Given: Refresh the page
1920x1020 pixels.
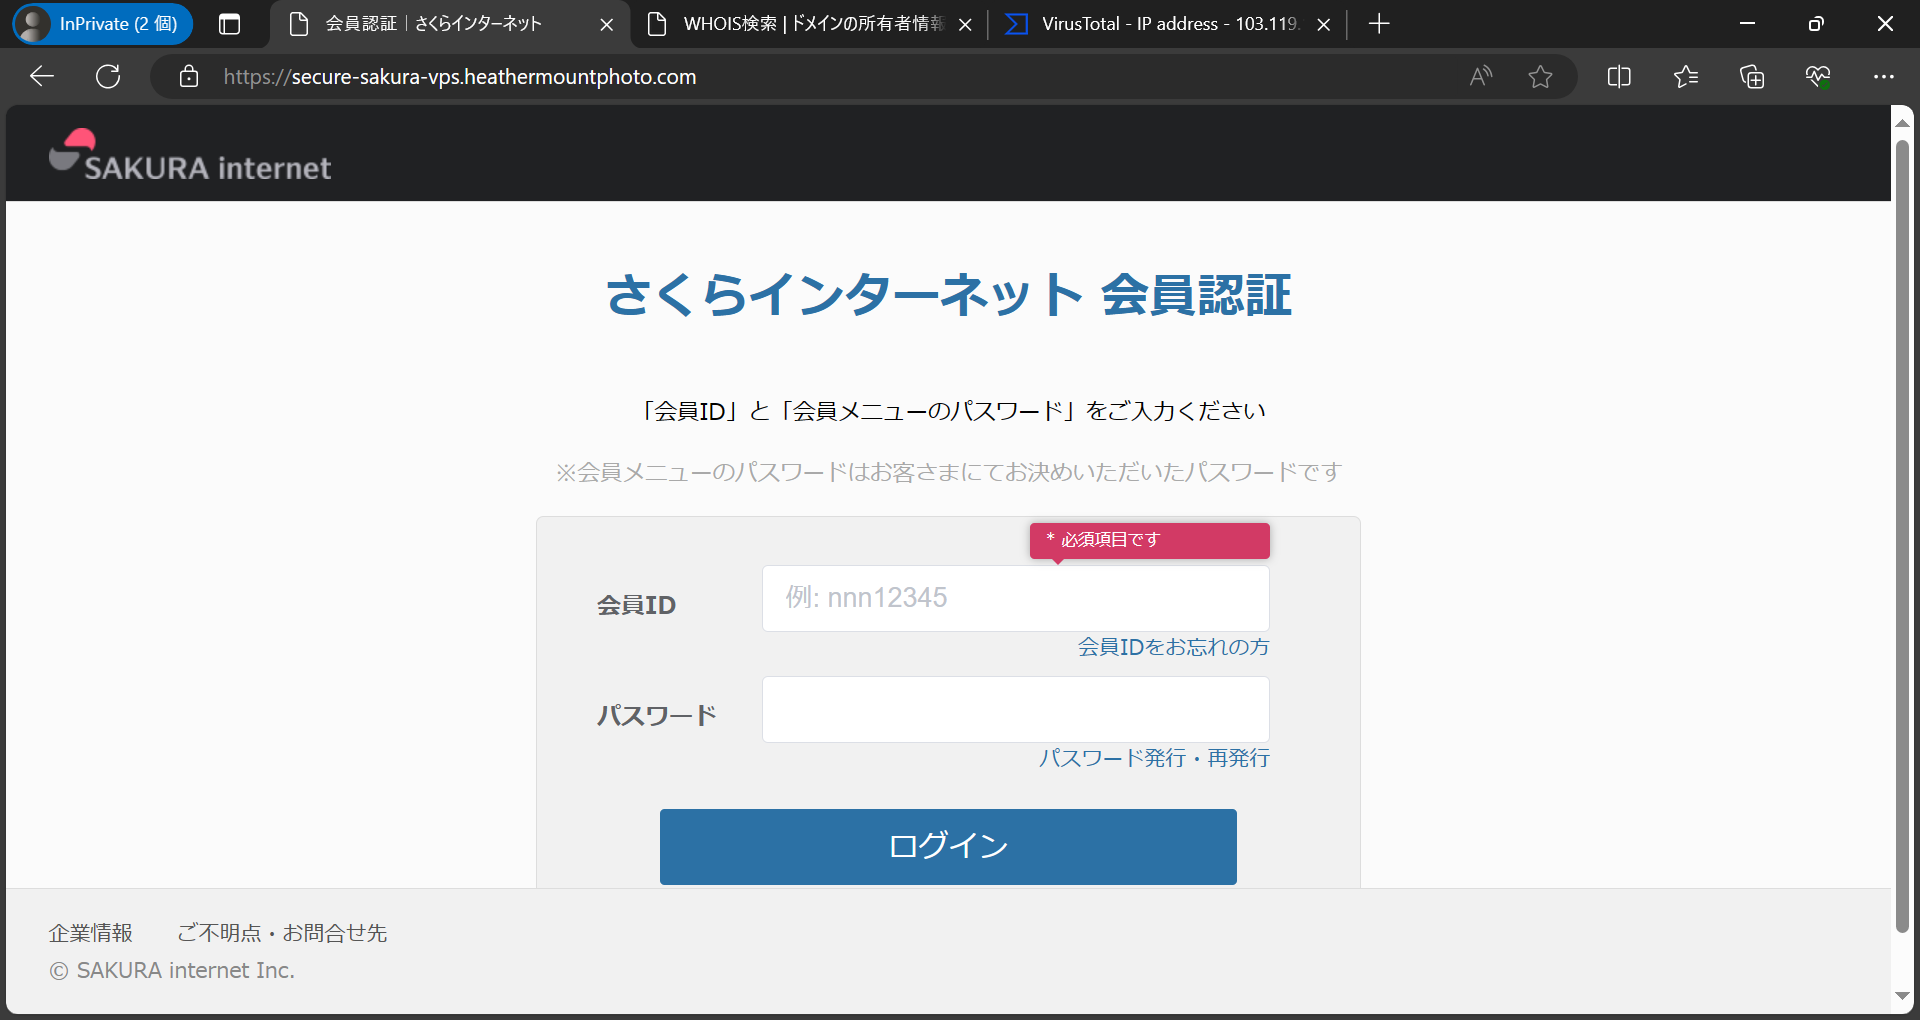Looking at the screenshot, I should [x=108, y=76].
